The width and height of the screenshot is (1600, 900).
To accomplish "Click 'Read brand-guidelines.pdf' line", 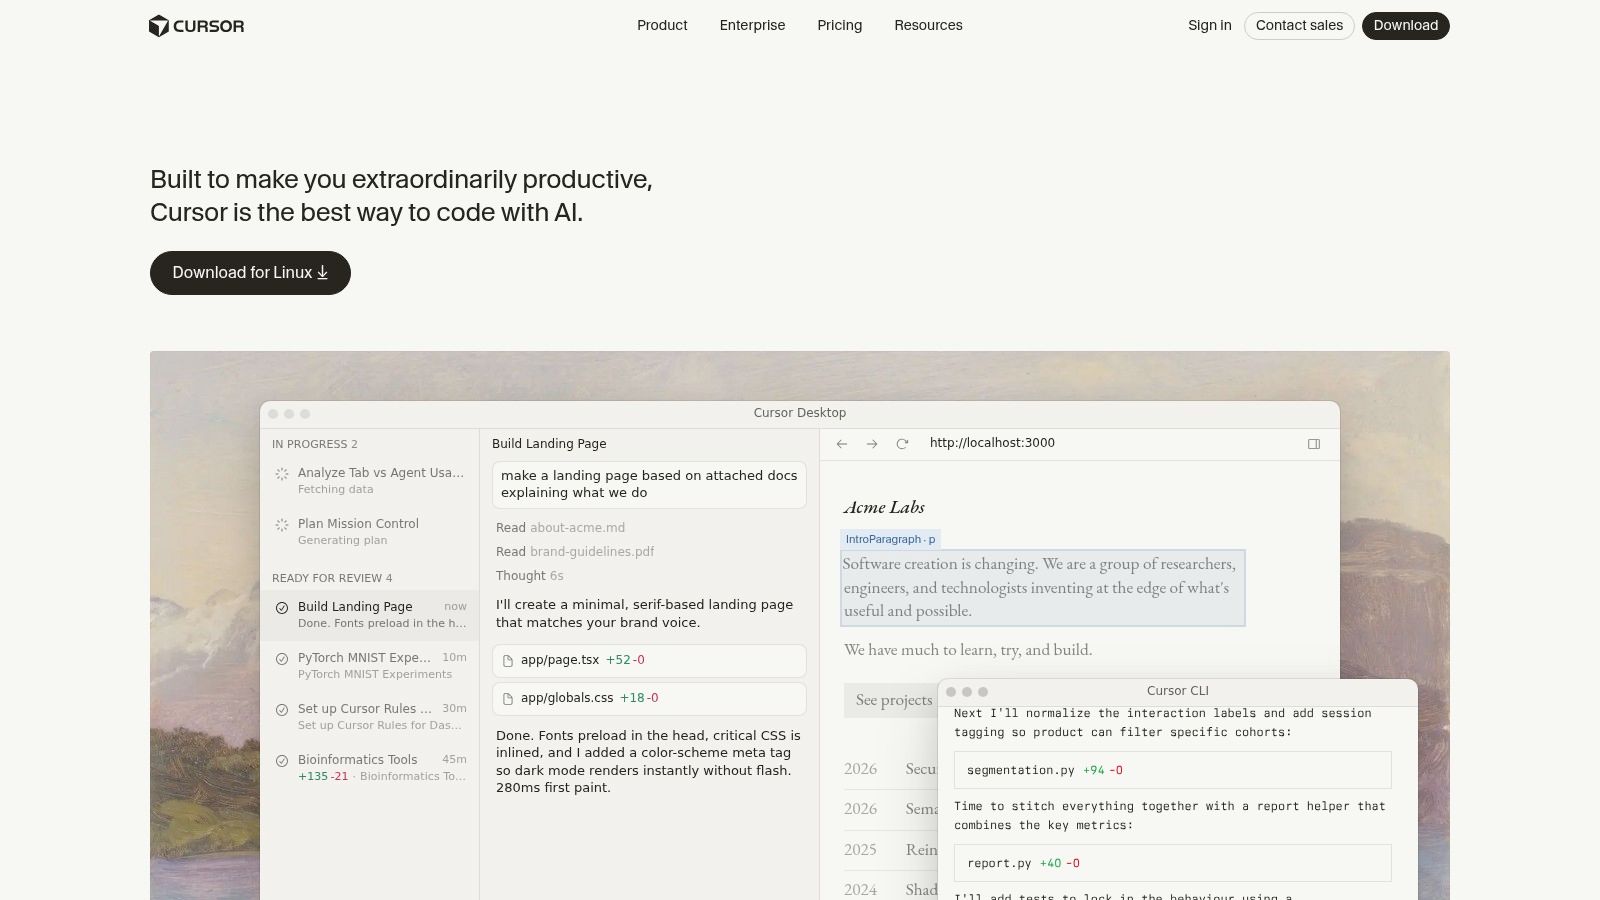I will click(575, 552).
